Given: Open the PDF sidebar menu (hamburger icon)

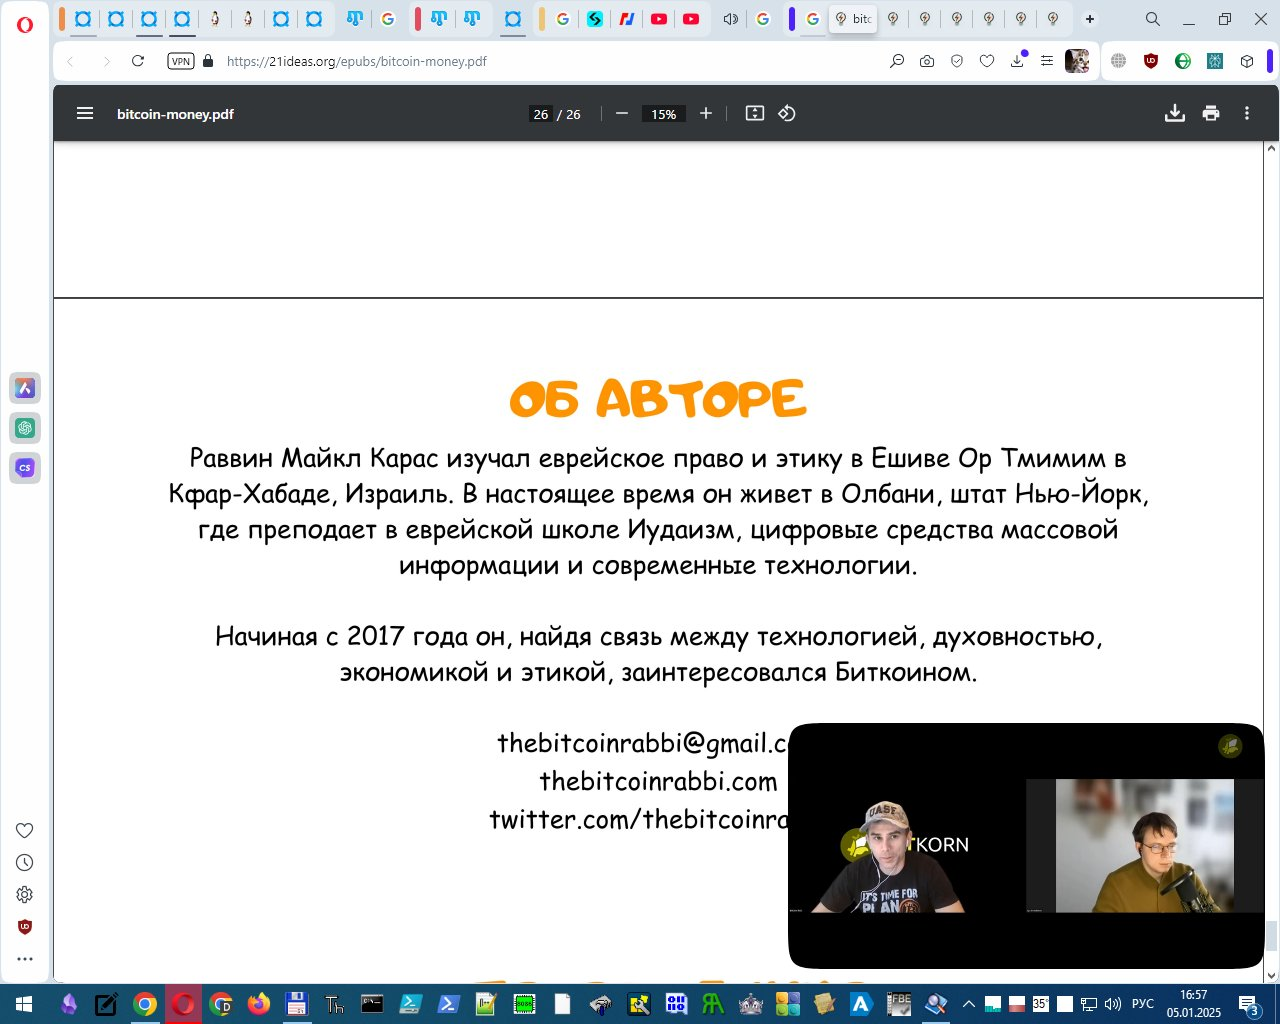Looking at the screenshot, I should coord(85,114).
